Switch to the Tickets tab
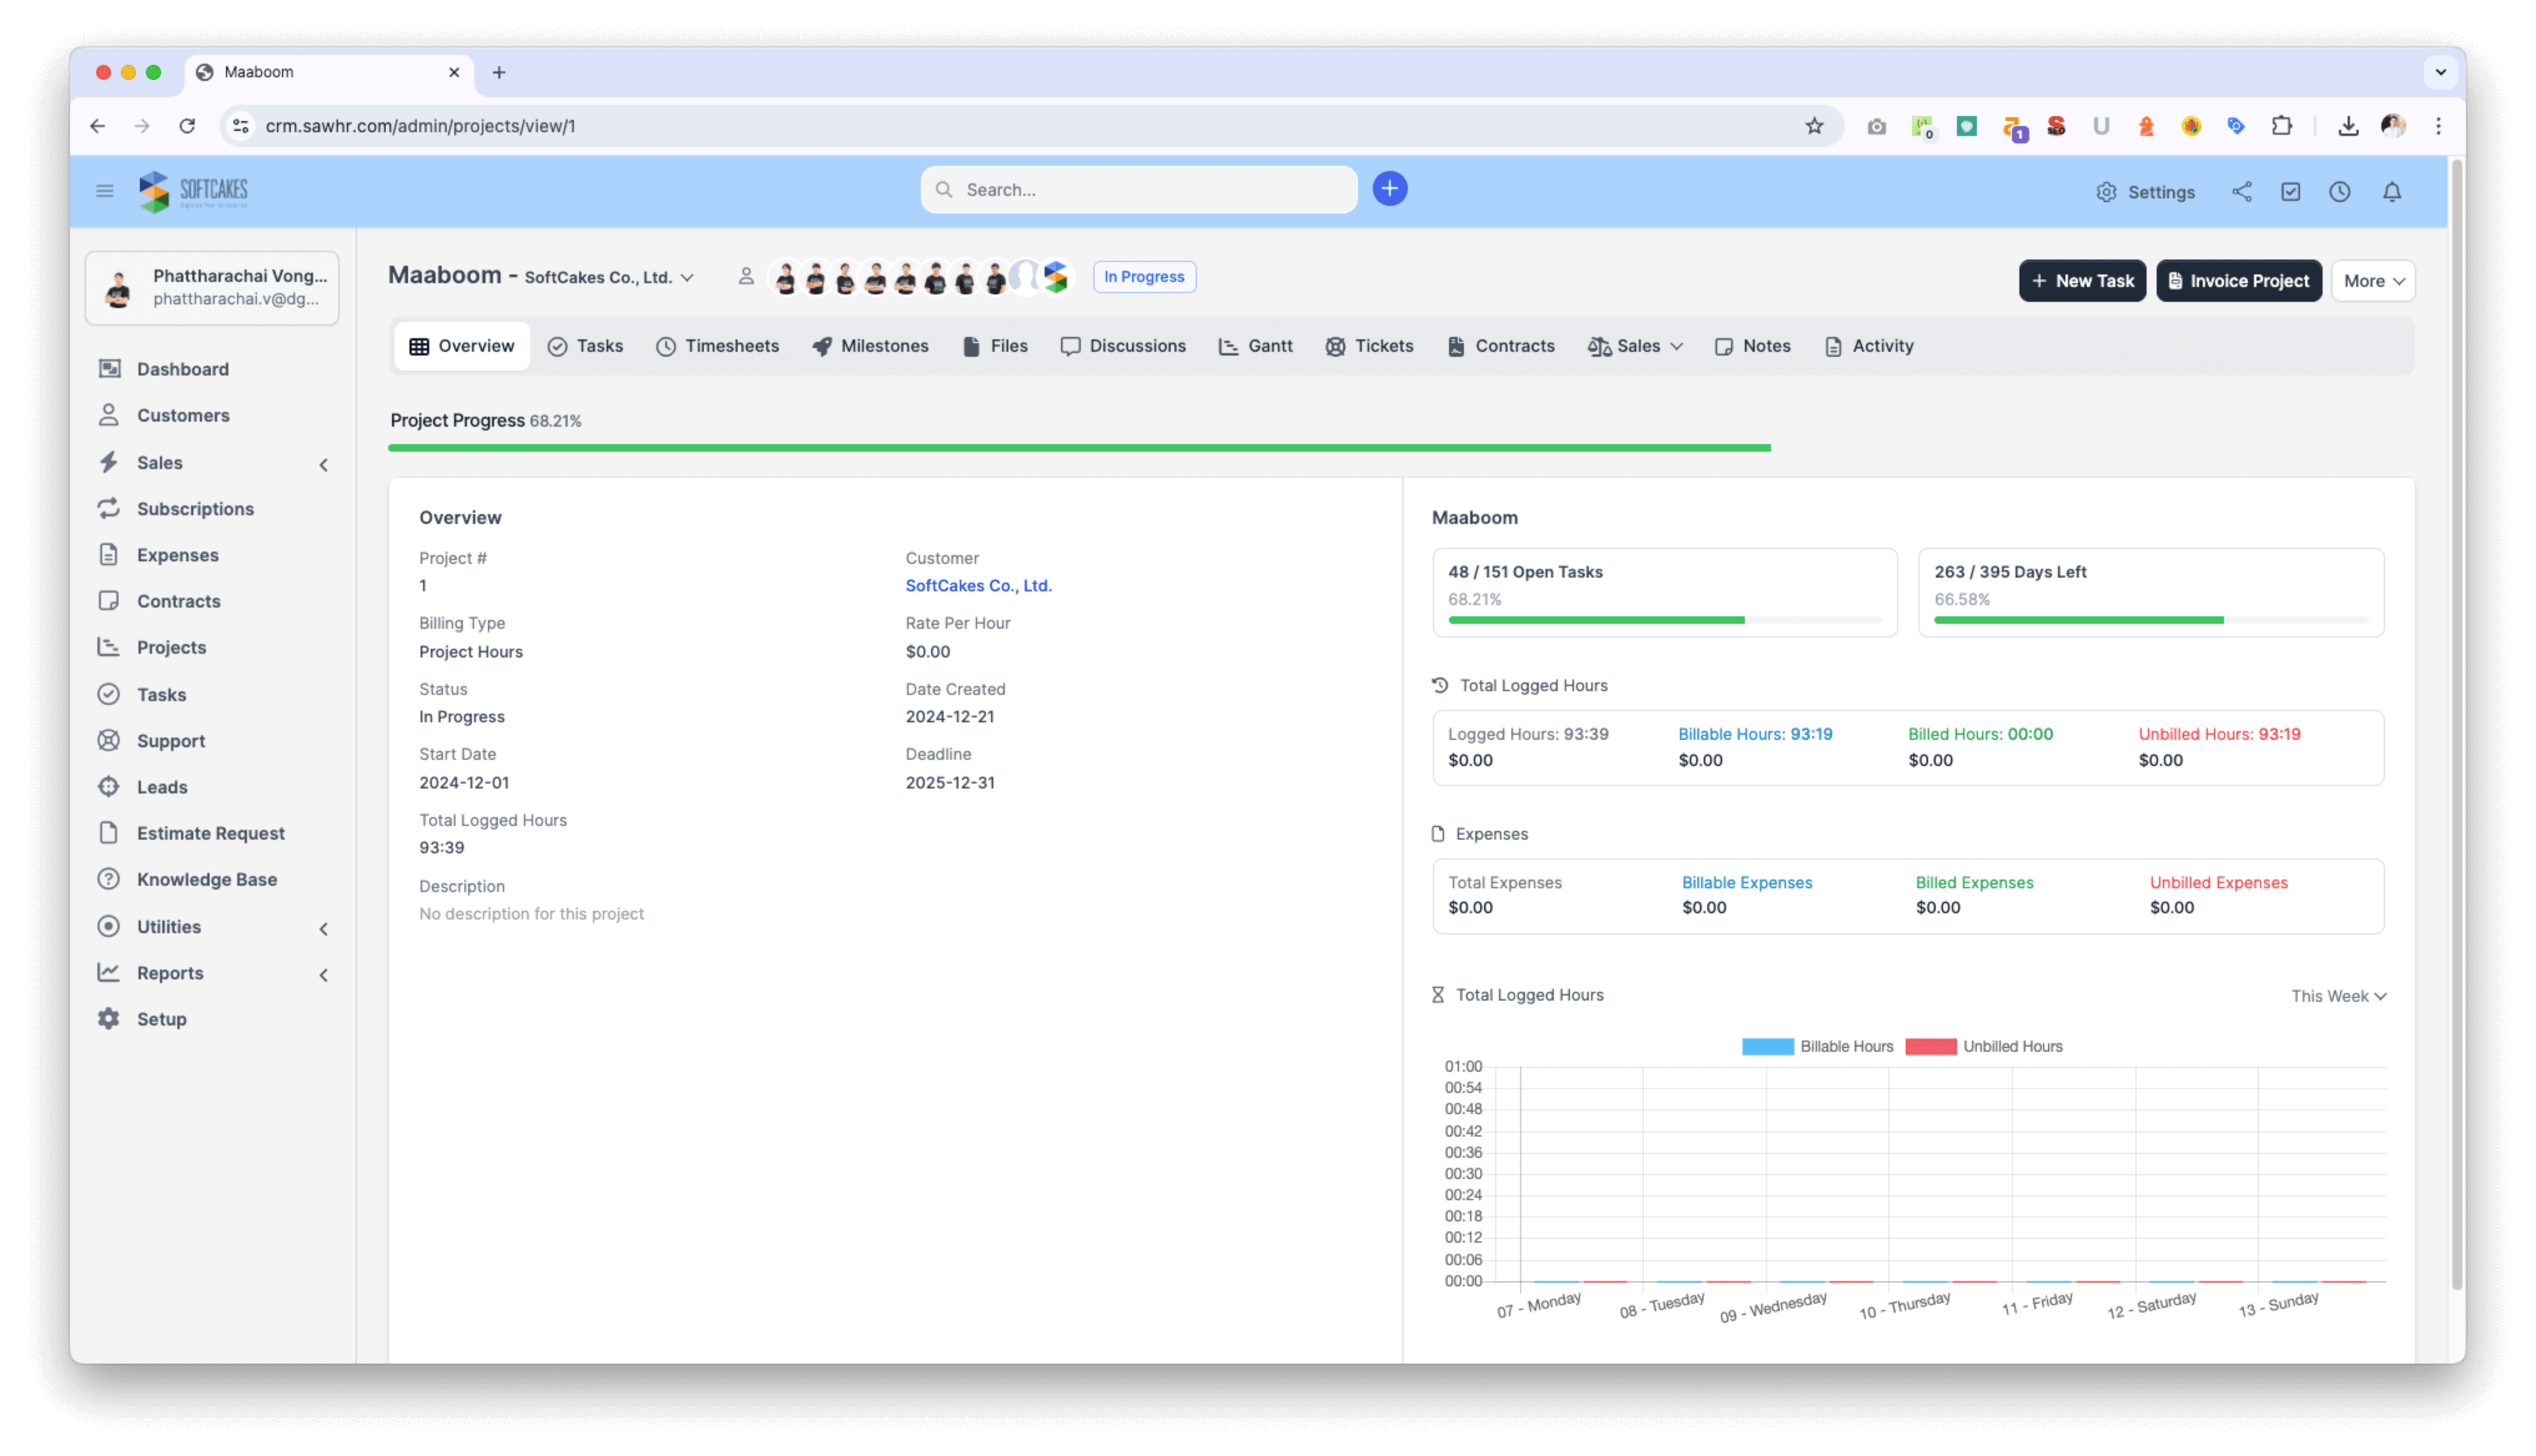This screenshot has height=1456, width=2536. click(x=1369, y=346)
